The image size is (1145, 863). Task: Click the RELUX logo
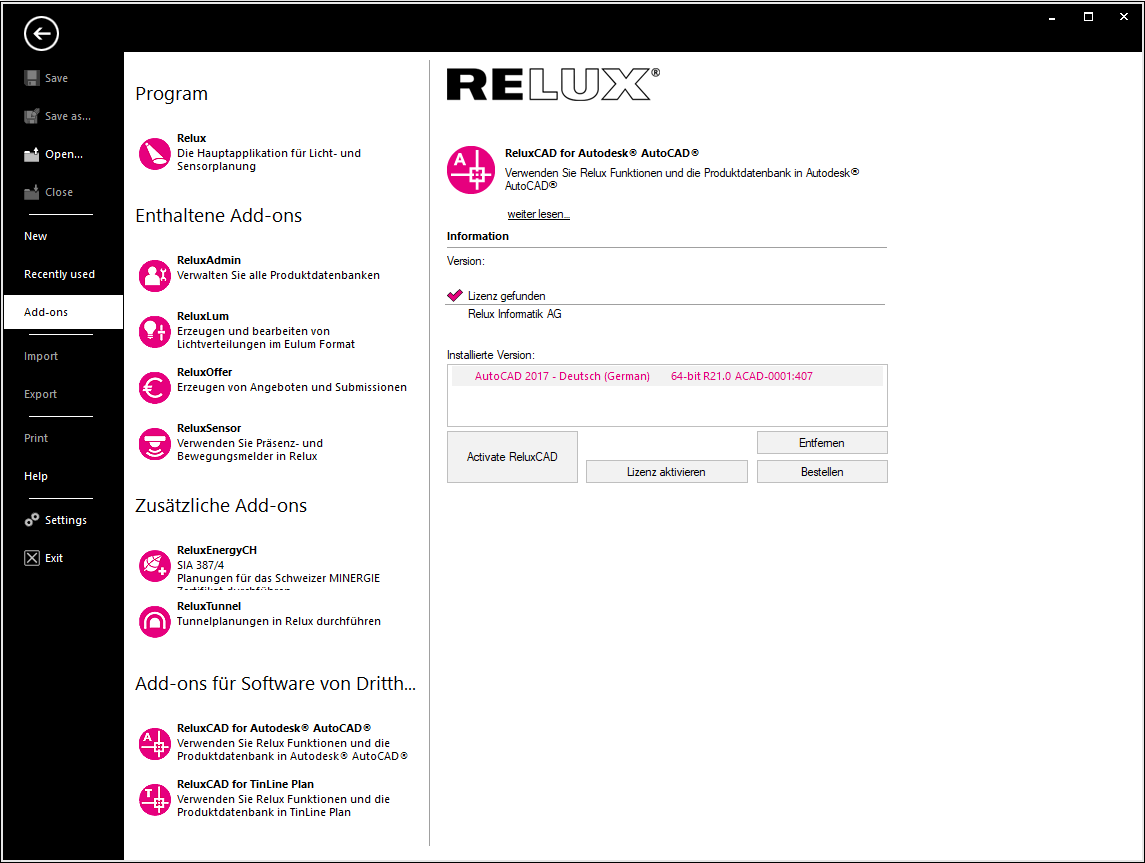coord(553,84)
